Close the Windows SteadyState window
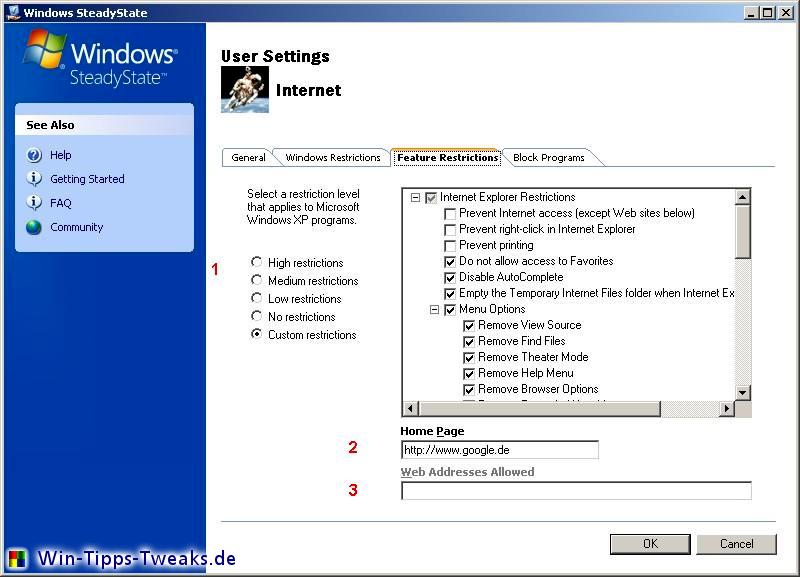The image size is (800, 577). pyautogui.click(x=786, y=12)
